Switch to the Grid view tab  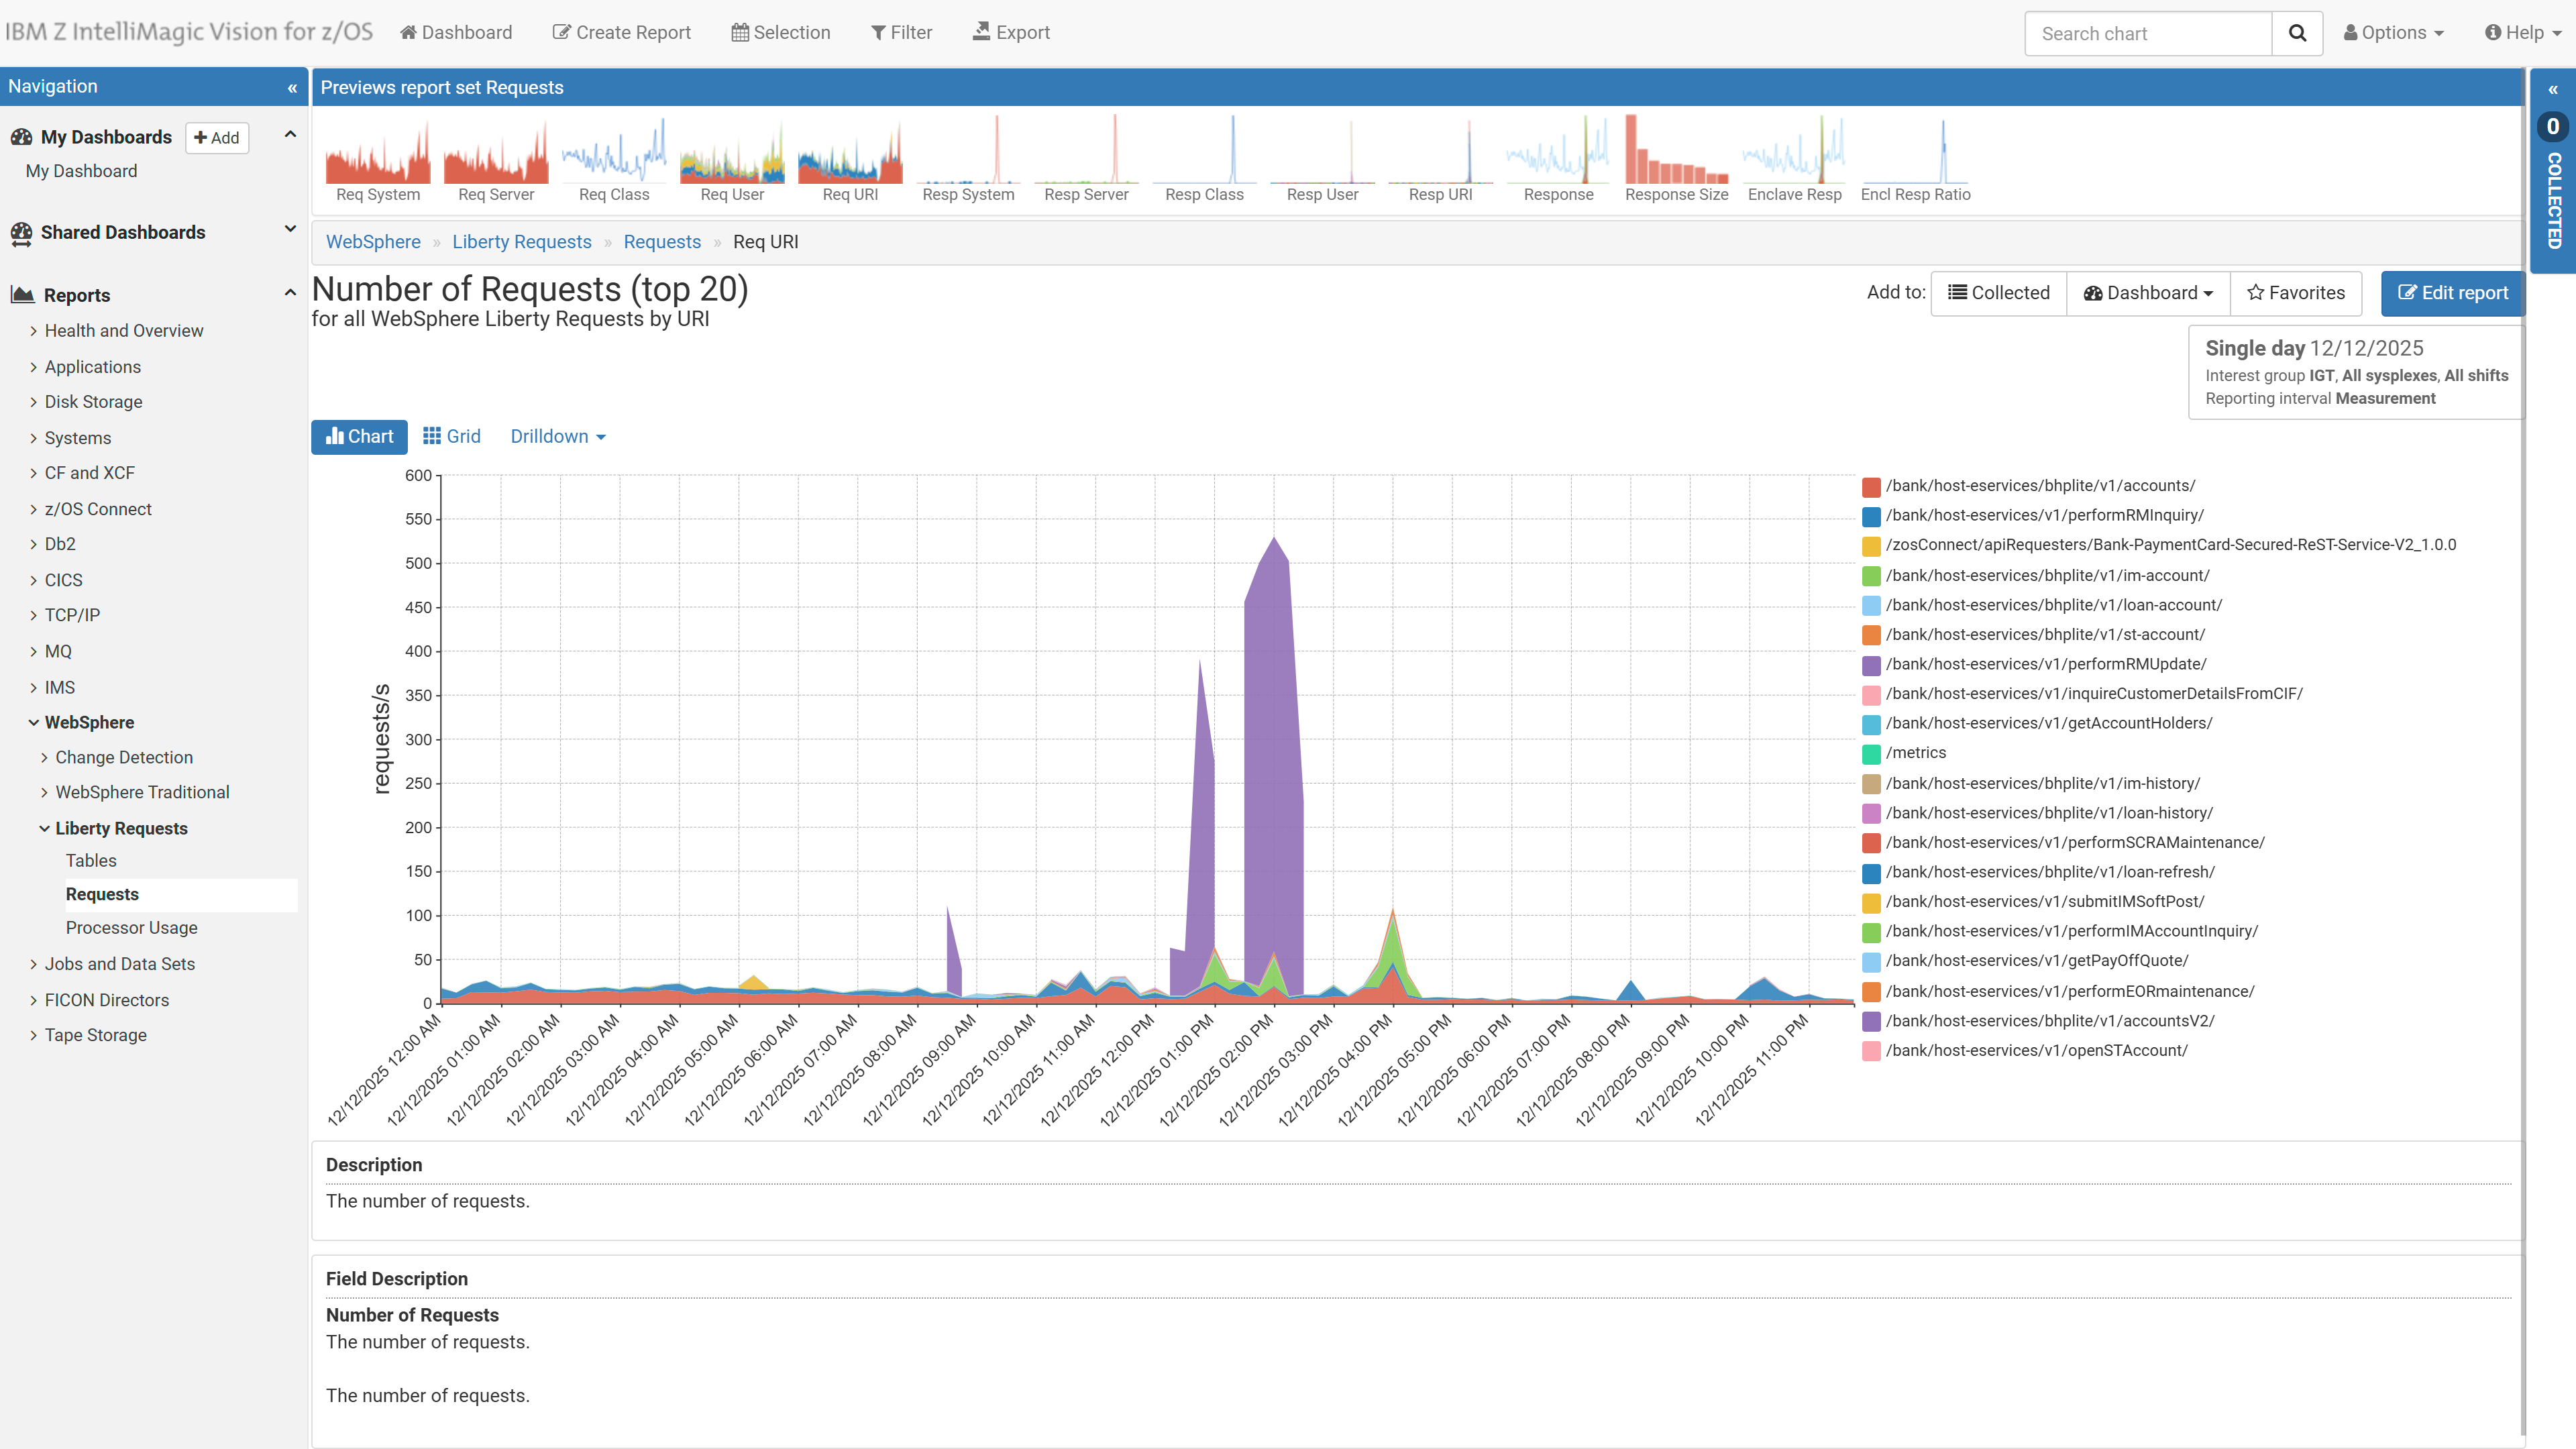(x=452, y=437)
